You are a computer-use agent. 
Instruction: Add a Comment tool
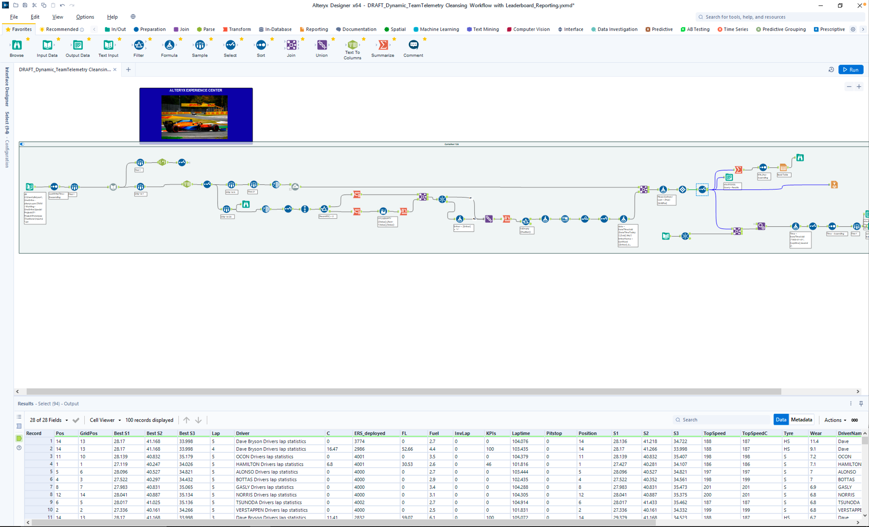coord(413,48)
